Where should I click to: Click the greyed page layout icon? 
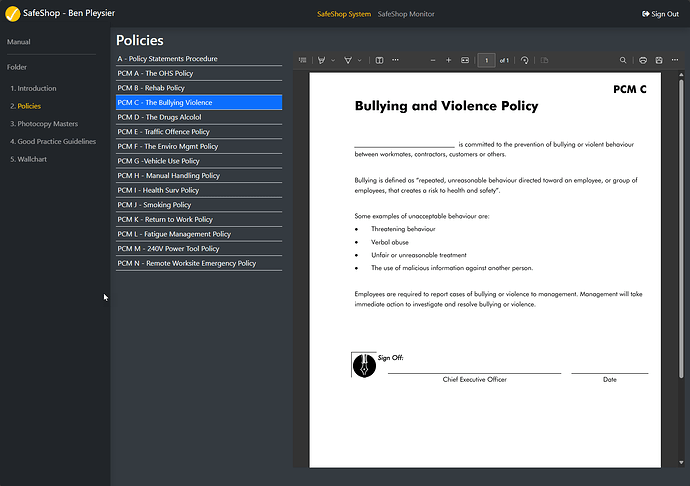pos(544,60)
